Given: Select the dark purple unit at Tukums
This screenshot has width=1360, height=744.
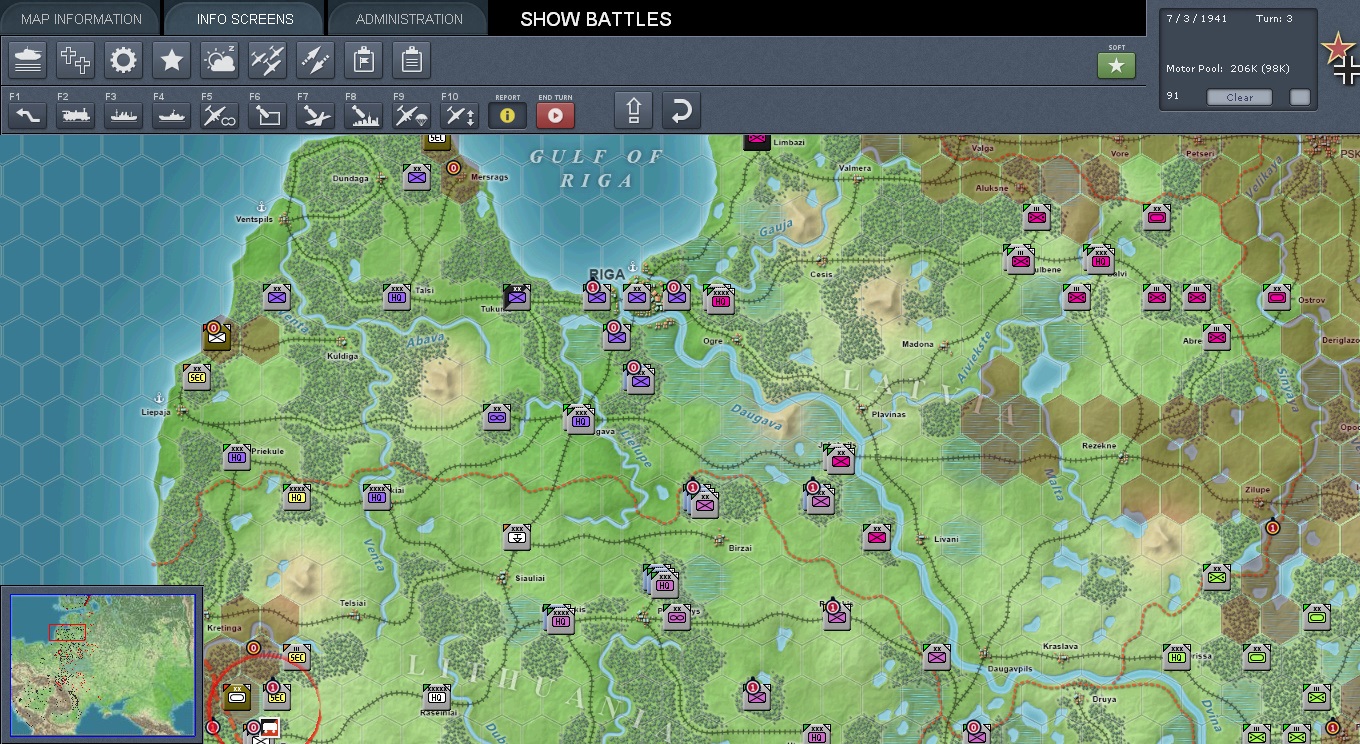Looking at the screenshot, I should 517,297.
